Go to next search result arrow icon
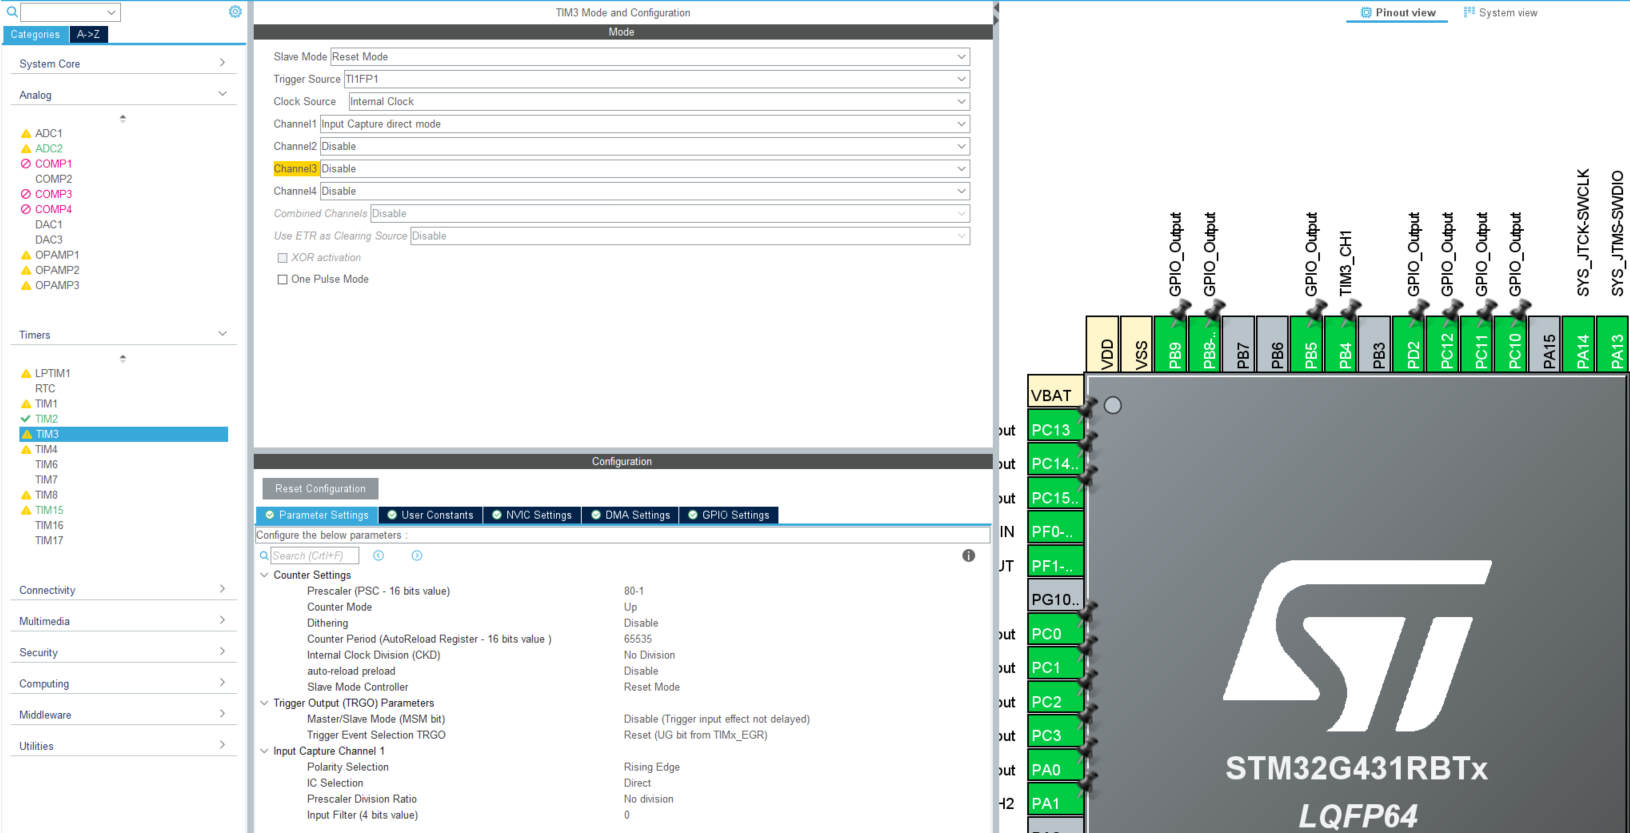 pos(417,556)
